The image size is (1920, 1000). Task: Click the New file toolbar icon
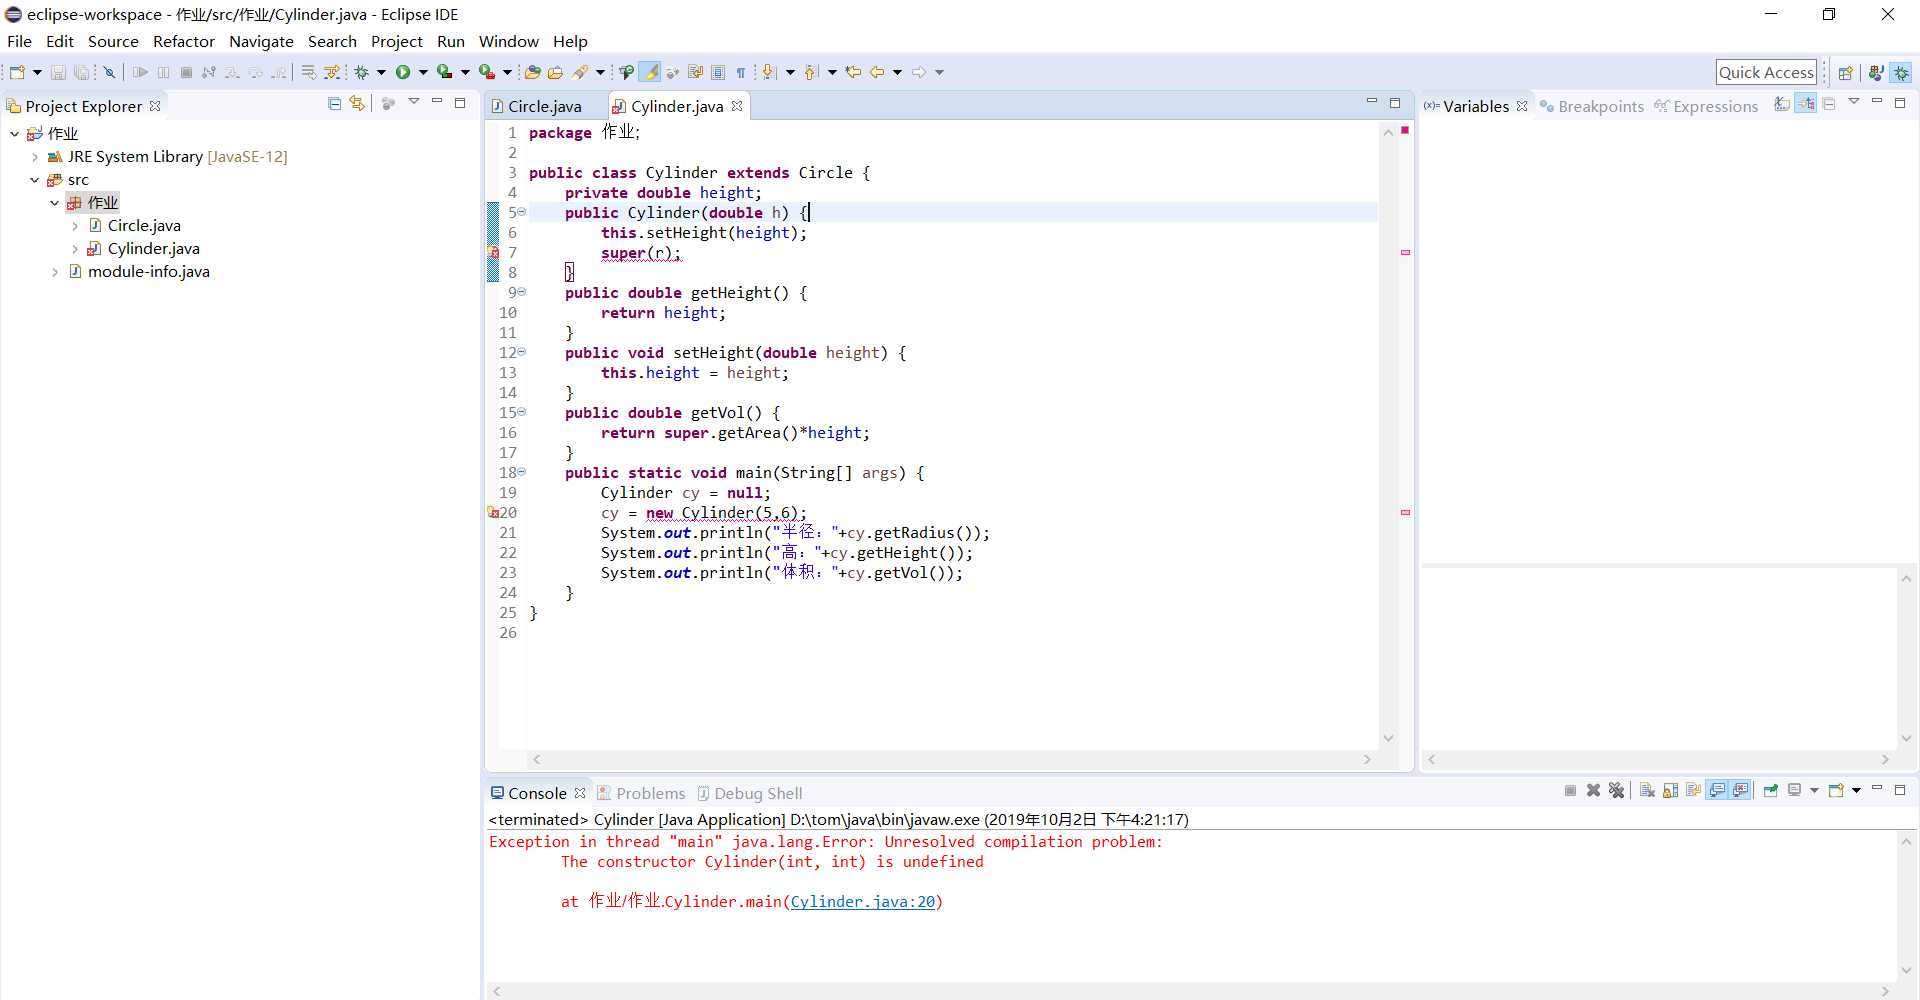(17, 72)
